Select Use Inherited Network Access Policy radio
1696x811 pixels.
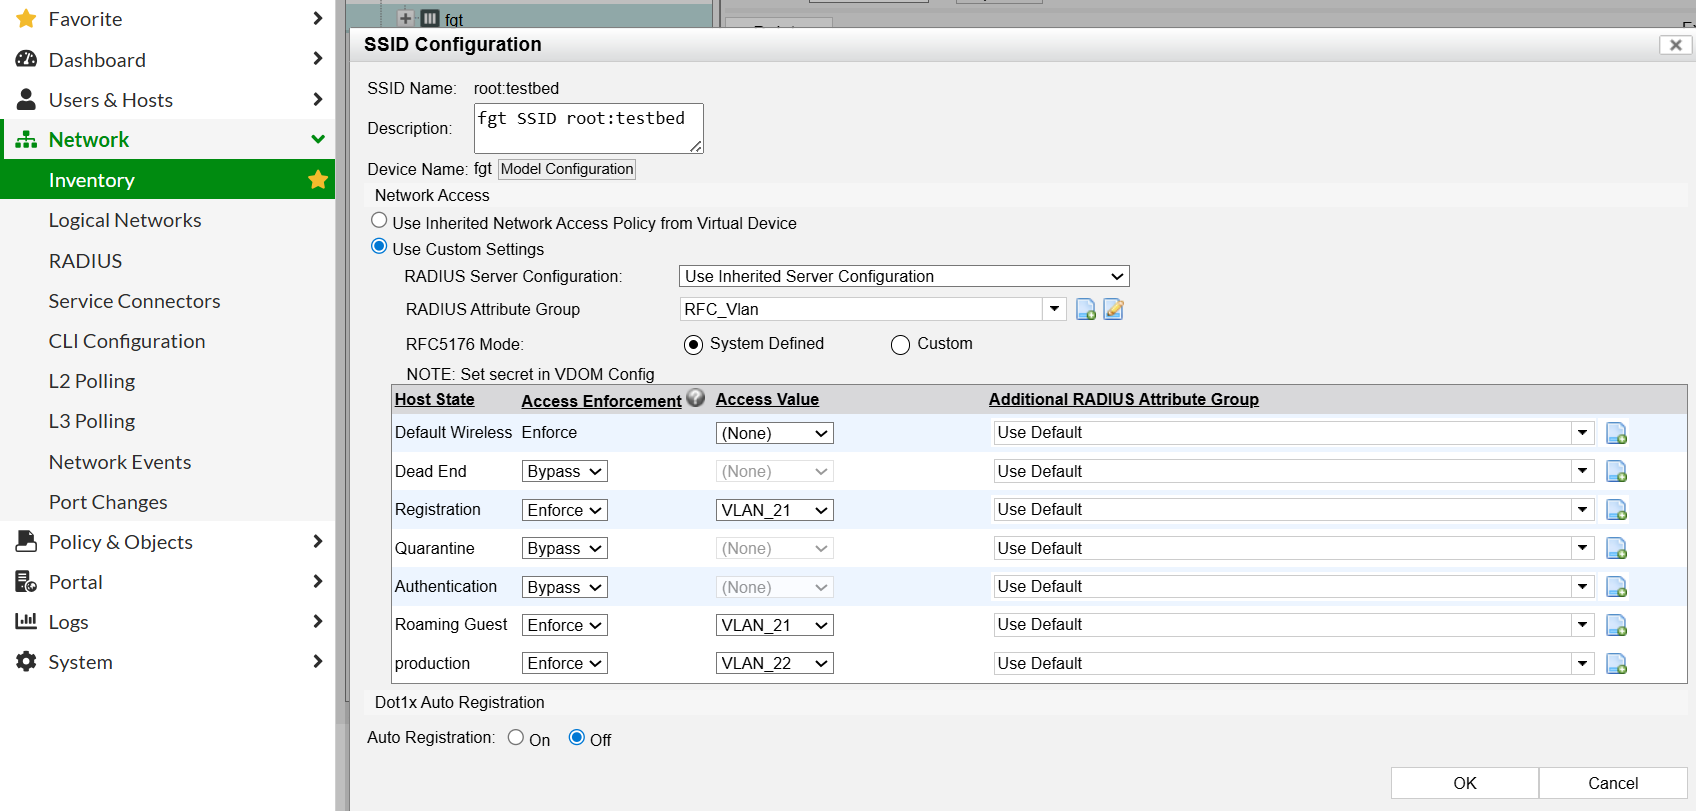379,221
